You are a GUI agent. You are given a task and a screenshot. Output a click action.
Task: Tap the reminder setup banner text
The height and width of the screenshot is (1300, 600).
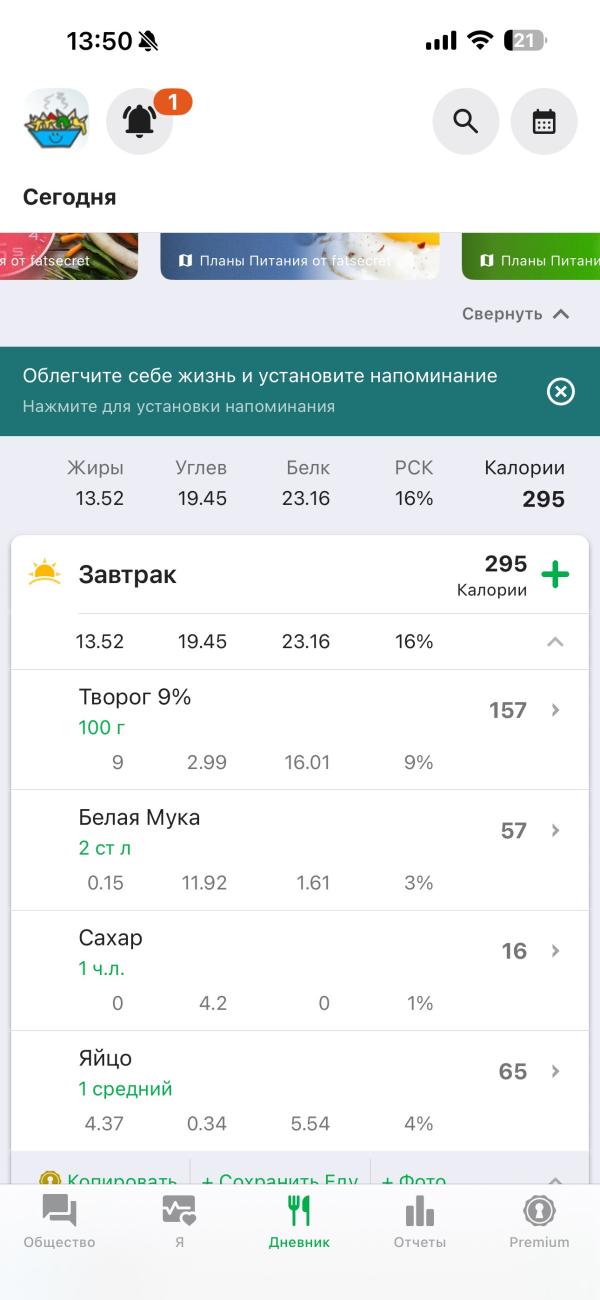point(260,390)
